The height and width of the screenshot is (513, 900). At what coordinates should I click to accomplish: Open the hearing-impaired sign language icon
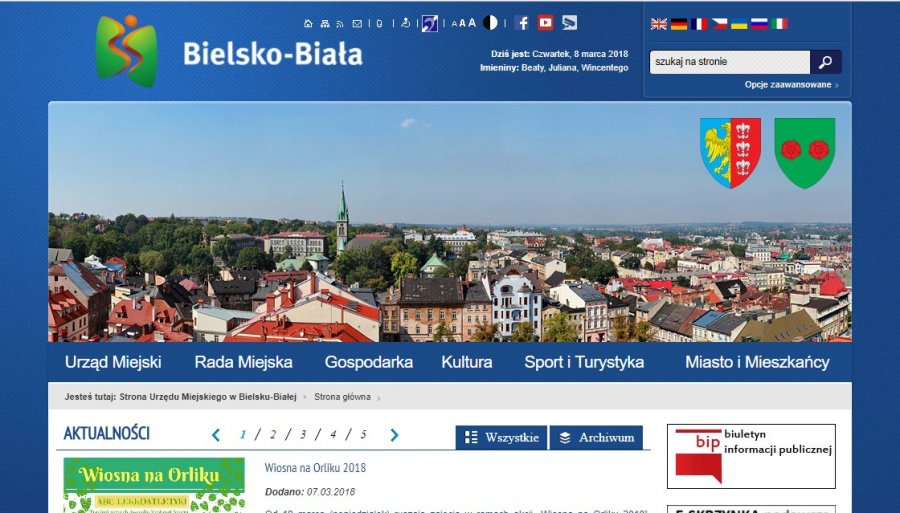pos(429,23)
